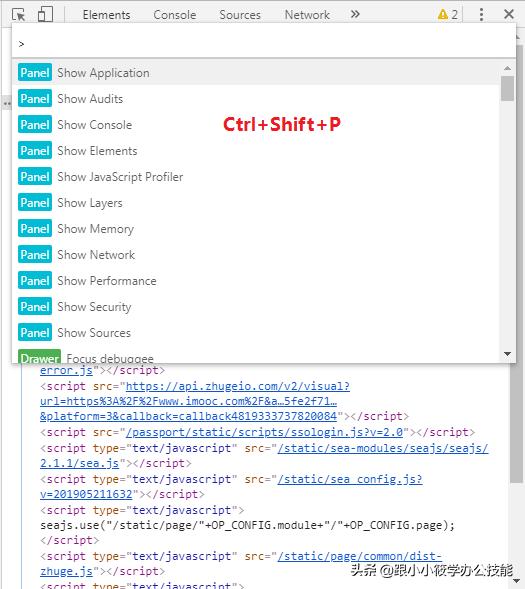The image size is (525, 589).
Task: Choose Show Elements command
Action: click(x=255, y=151)
